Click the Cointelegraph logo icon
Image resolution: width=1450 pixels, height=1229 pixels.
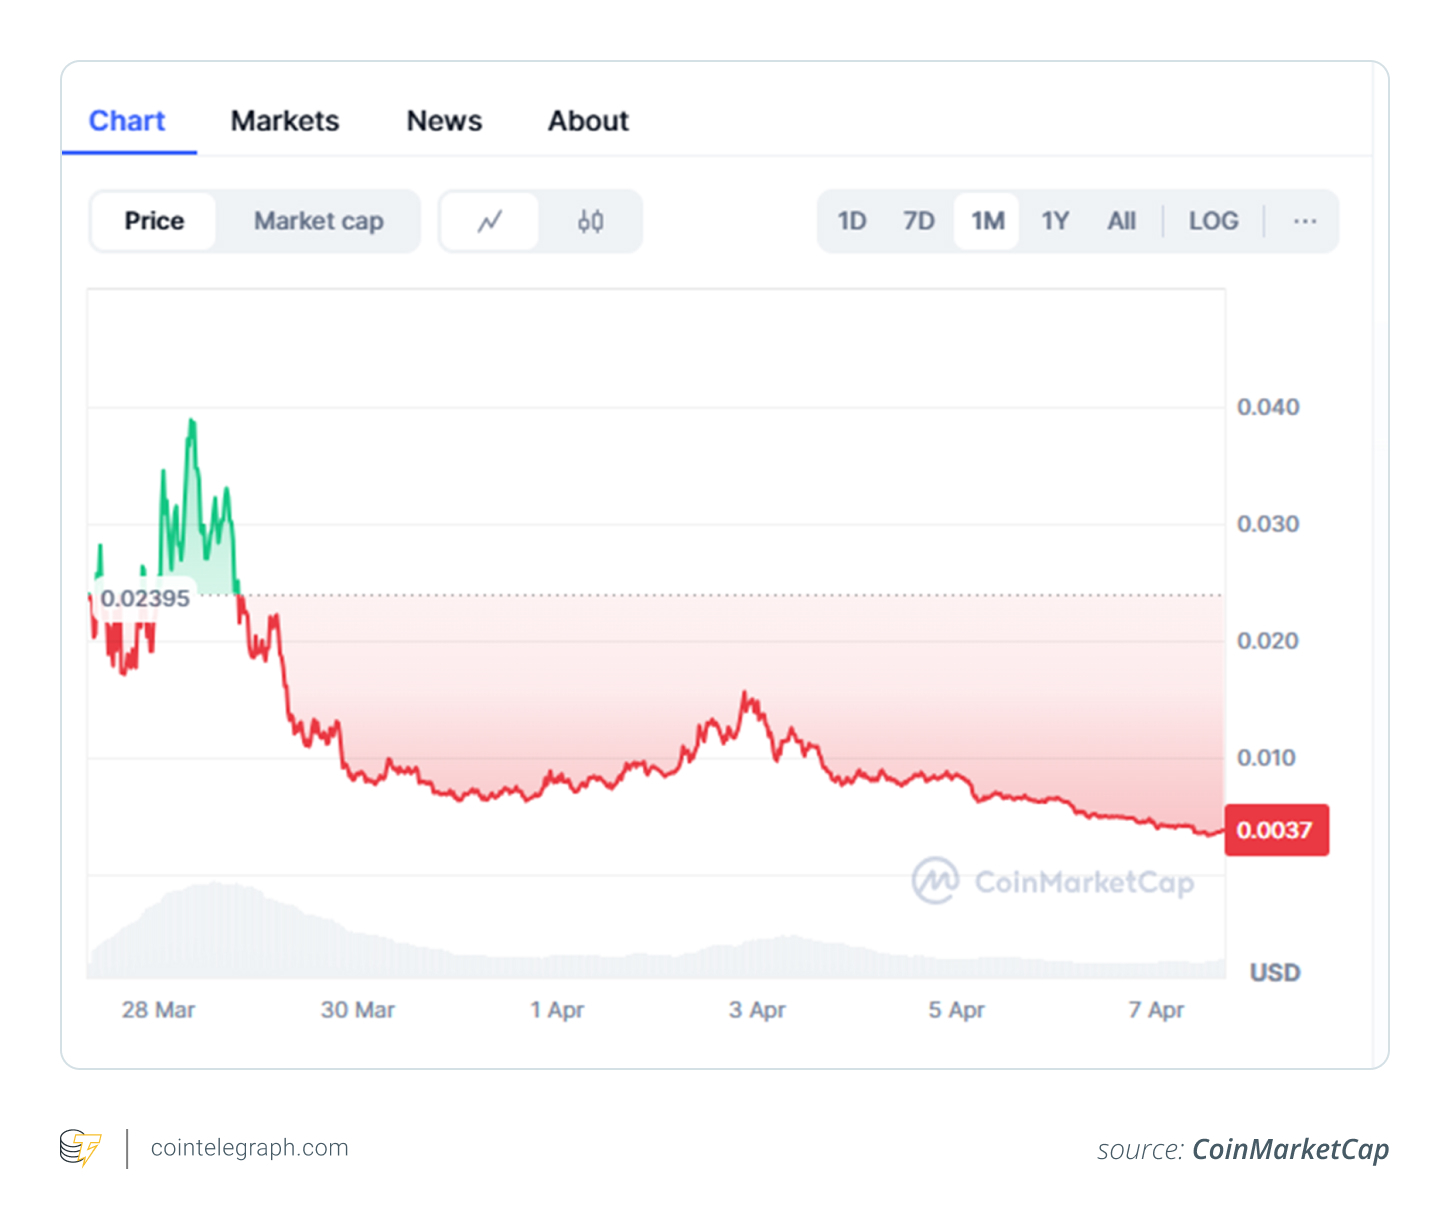80,1148
